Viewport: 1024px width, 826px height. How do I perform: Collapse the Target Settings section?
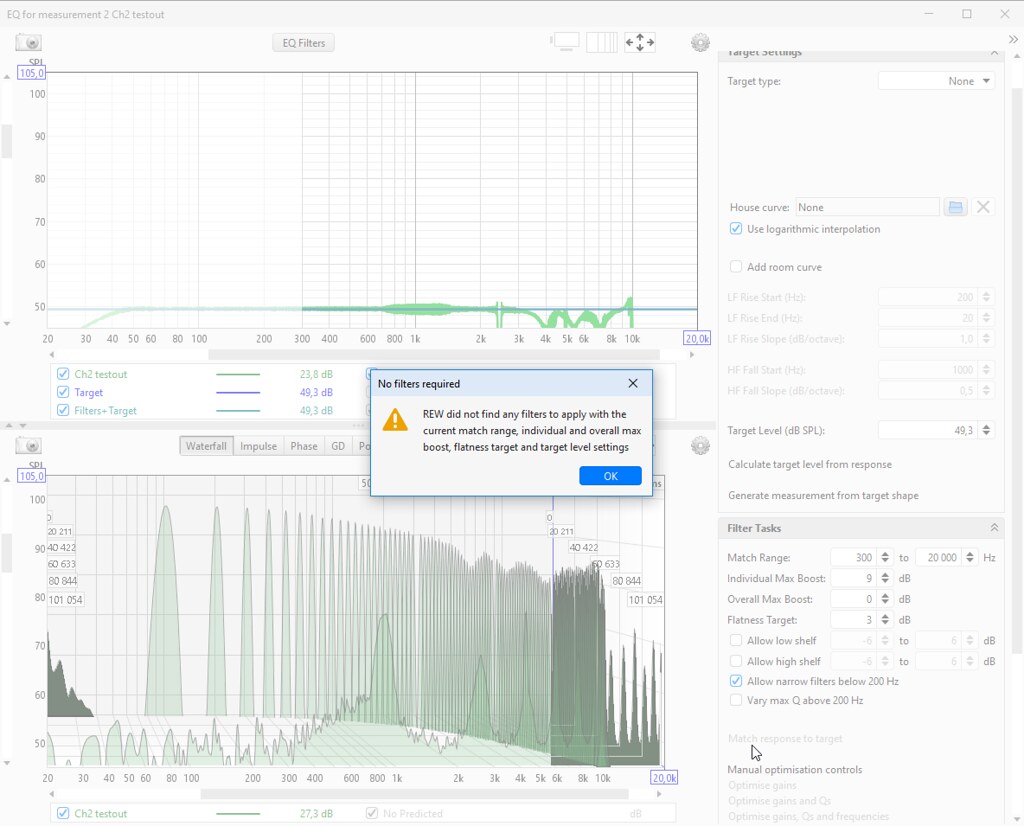click(994, 53)
